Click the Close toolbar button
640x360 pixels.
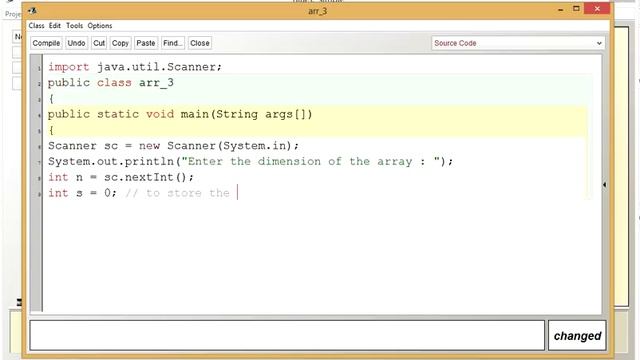(200, 43)
